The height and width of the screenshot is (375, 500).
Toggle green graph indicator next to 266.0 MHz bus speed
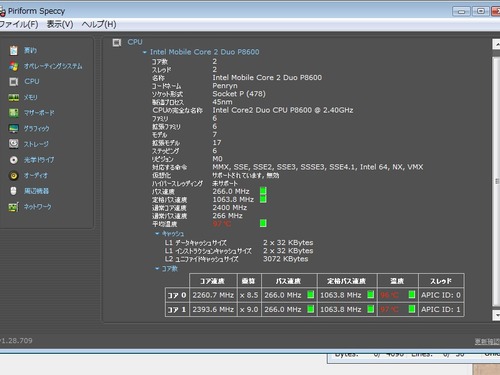pos(263,191)
